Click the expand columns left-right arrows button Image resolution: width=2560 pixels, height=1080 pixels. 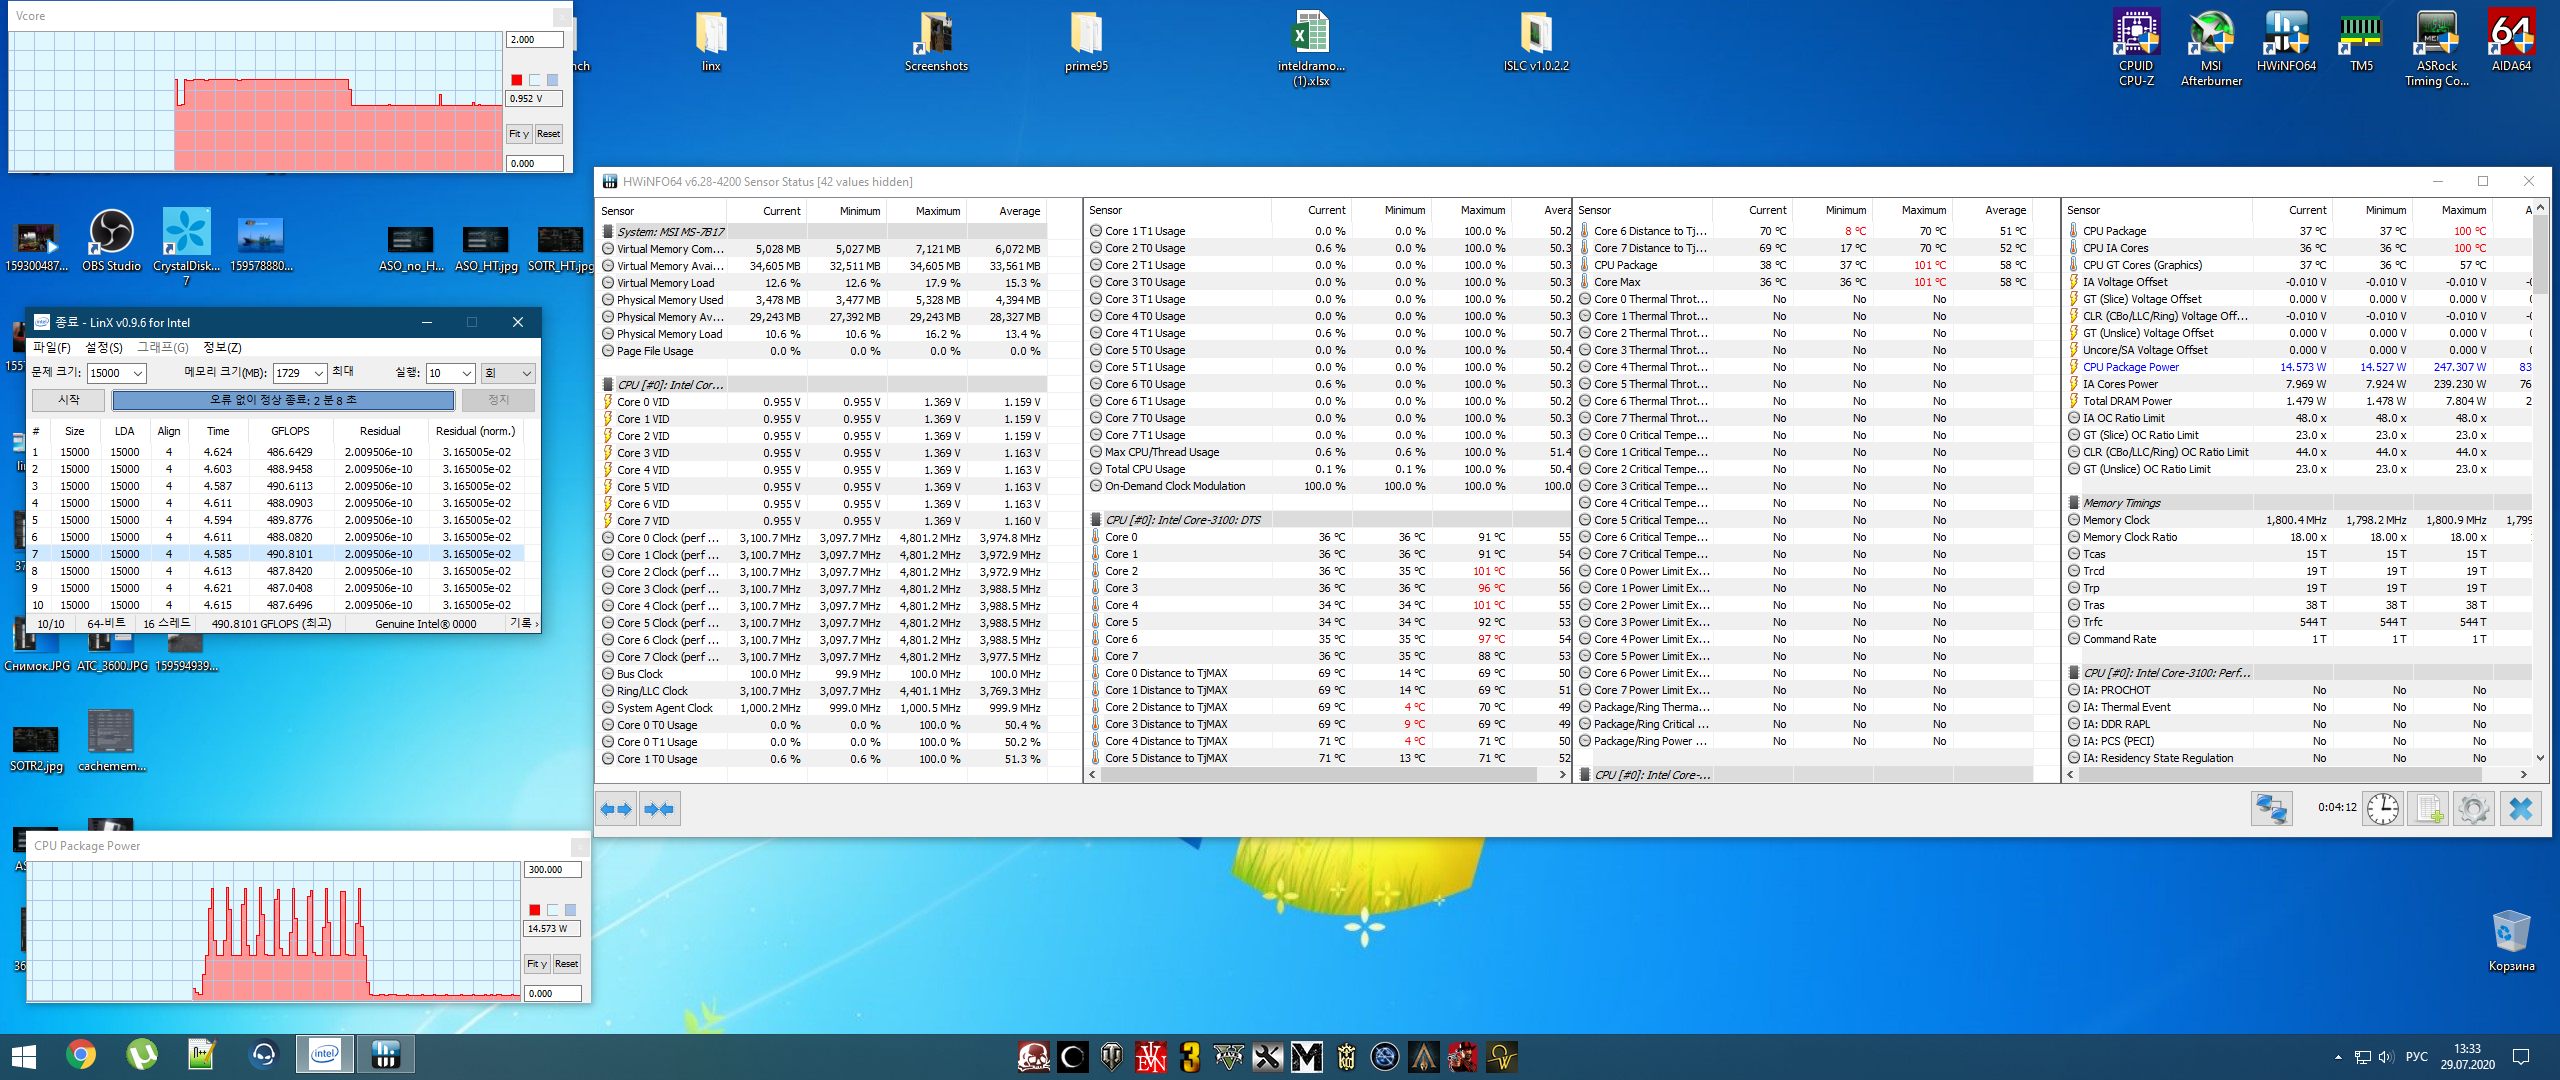point(616,809)
